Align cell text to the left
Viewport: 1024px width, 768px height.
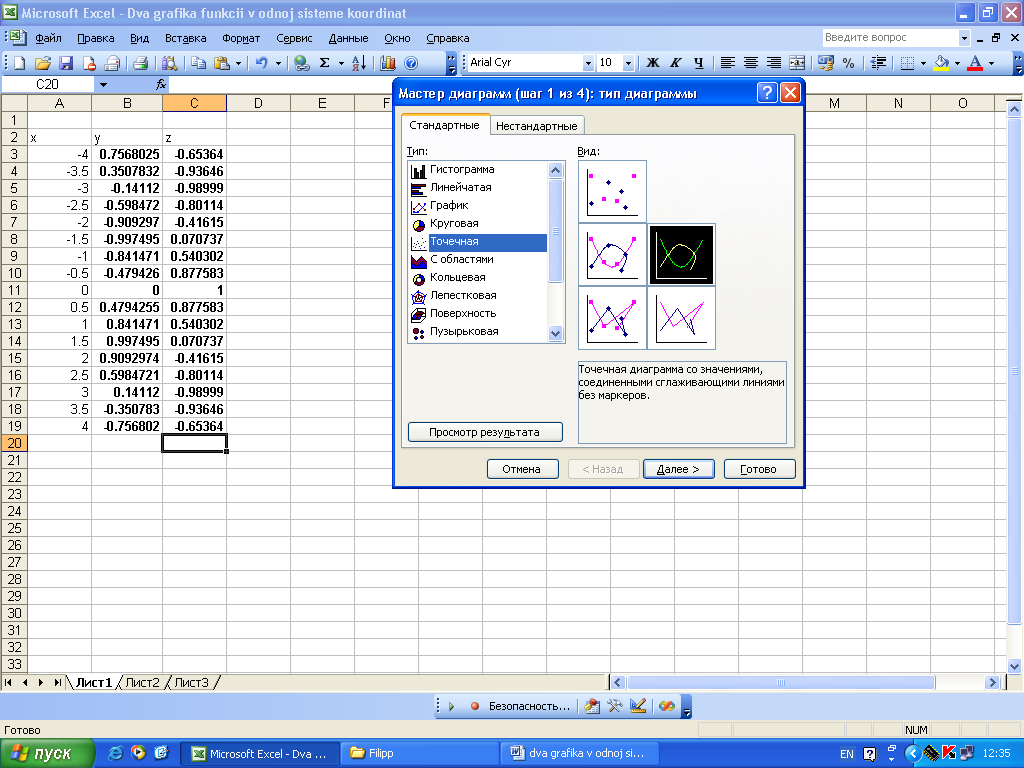(728, 63)
